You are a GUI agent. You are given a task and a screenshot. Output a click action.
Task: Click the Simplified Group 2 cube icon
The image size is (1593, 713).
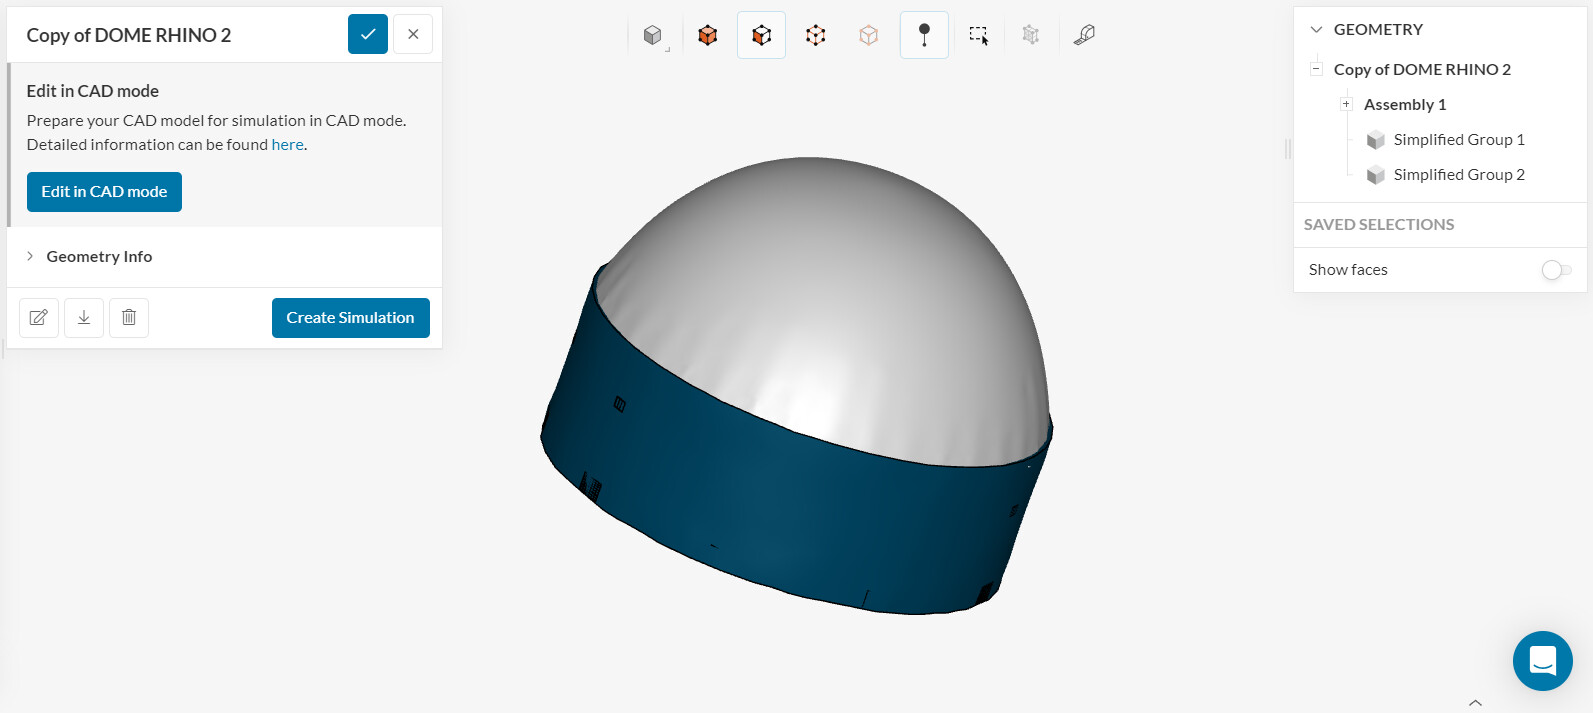tap(1376, 175)
